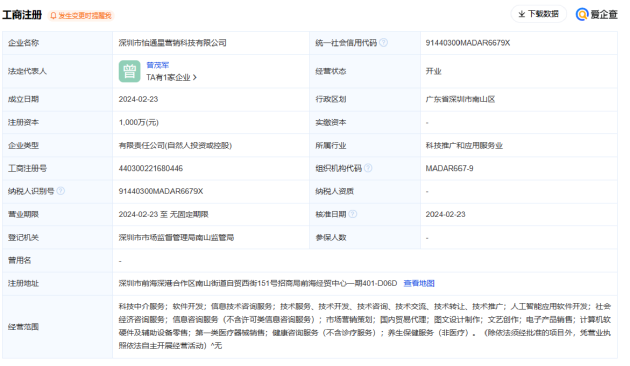
Task: Select industry value 科技推广和应用服务业
Action: click(464, 145)
